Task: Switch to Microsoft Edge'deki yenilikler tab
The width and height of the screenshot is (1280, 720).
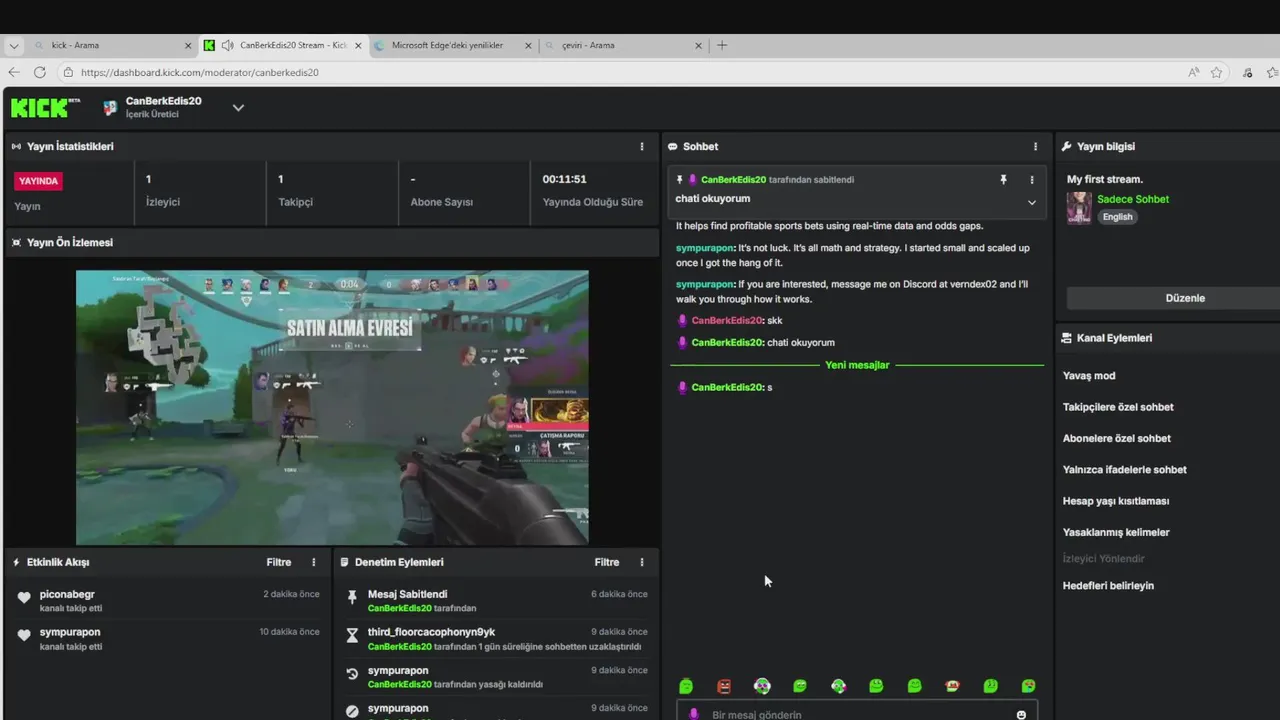Action: (x=453, y=45)
